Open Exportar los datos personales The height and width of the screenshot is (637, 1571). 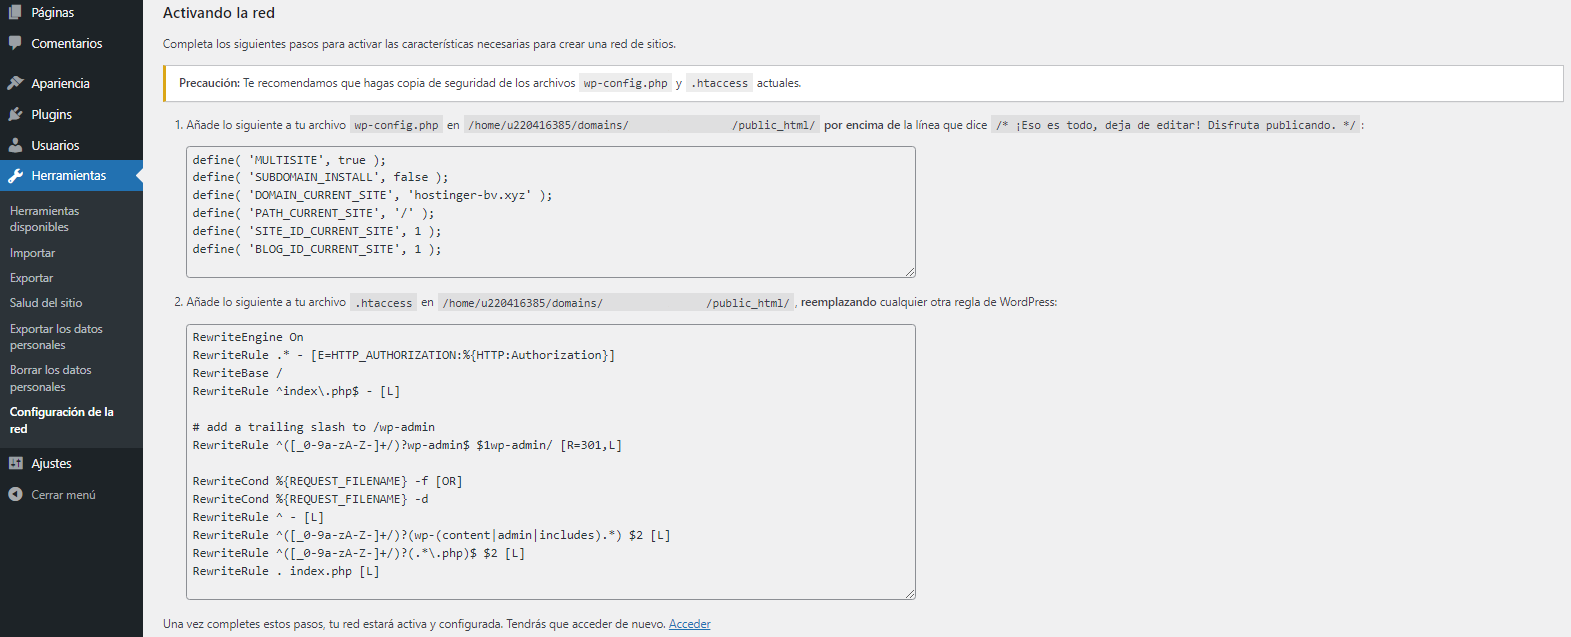pyautogui.click(x=56, y=337)
